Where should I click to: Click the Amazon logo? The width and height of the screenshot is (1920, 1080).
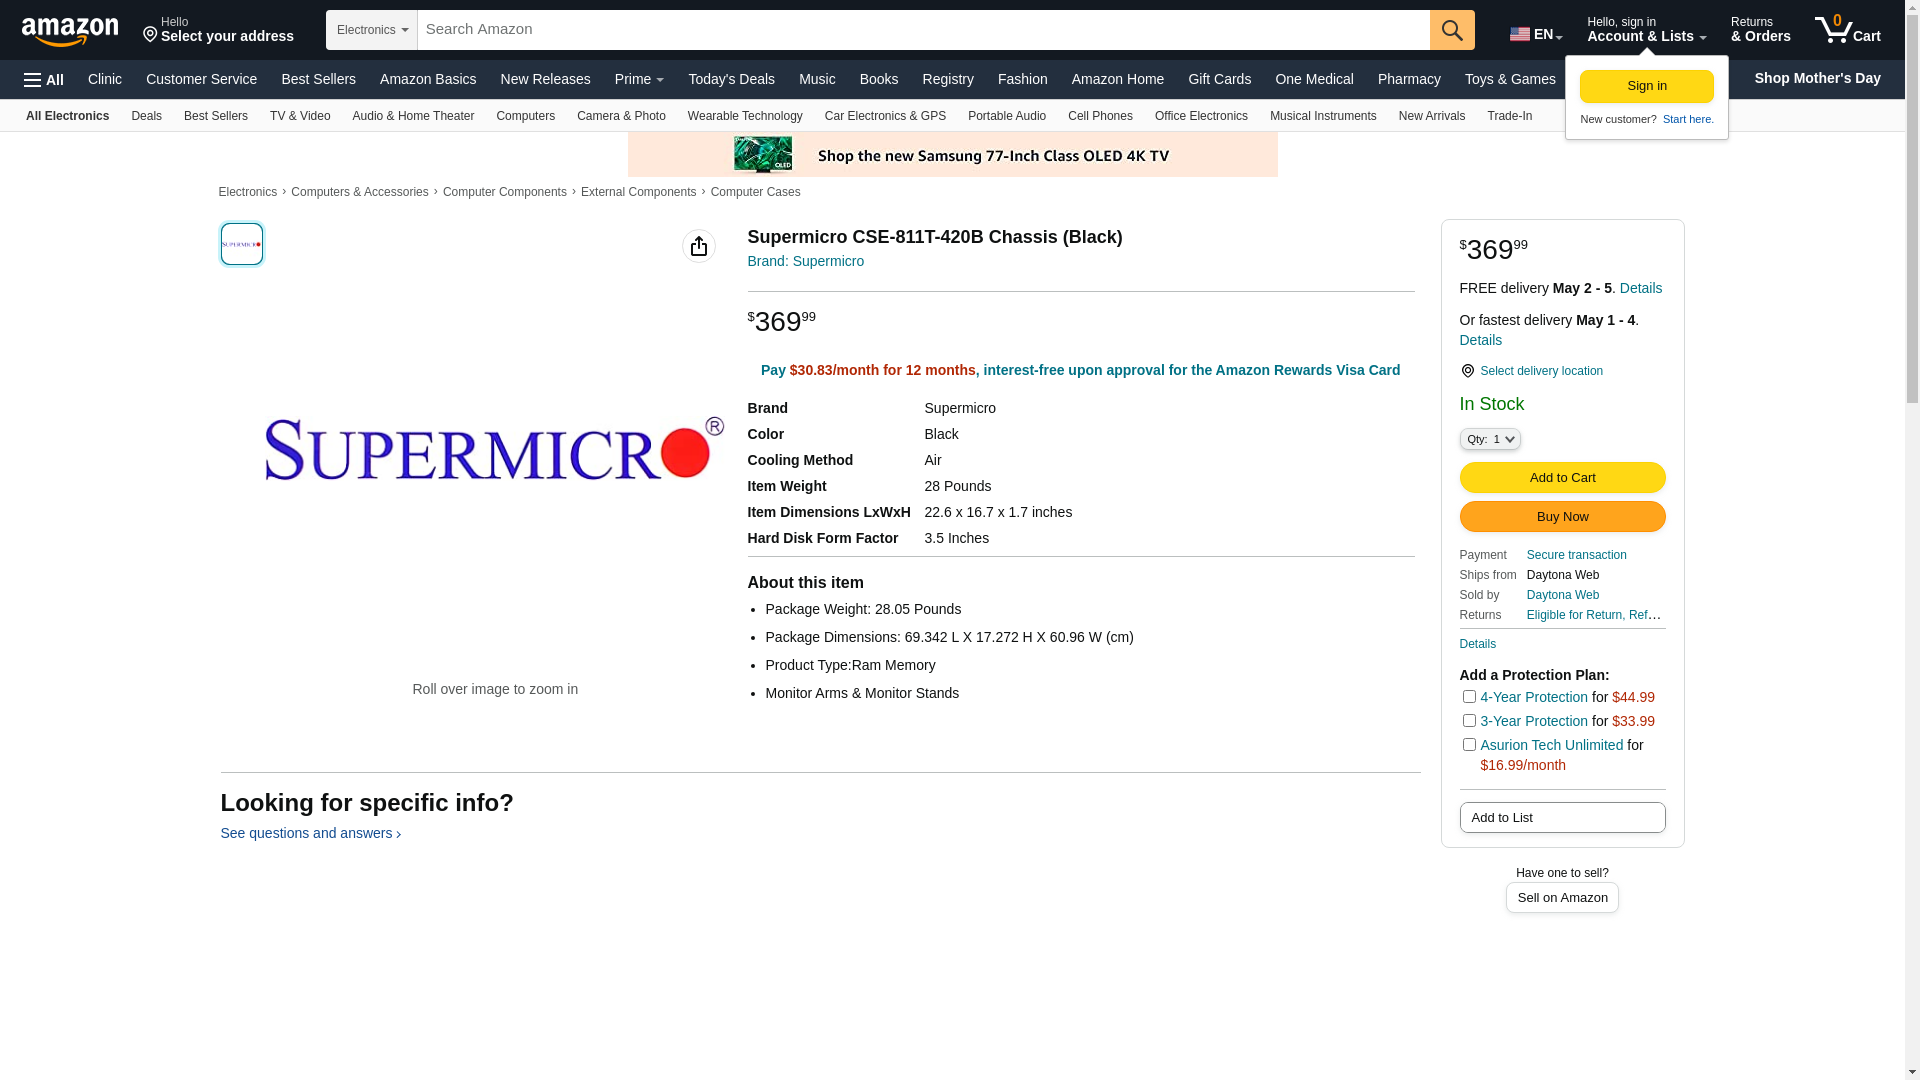(x=70, y=31)
